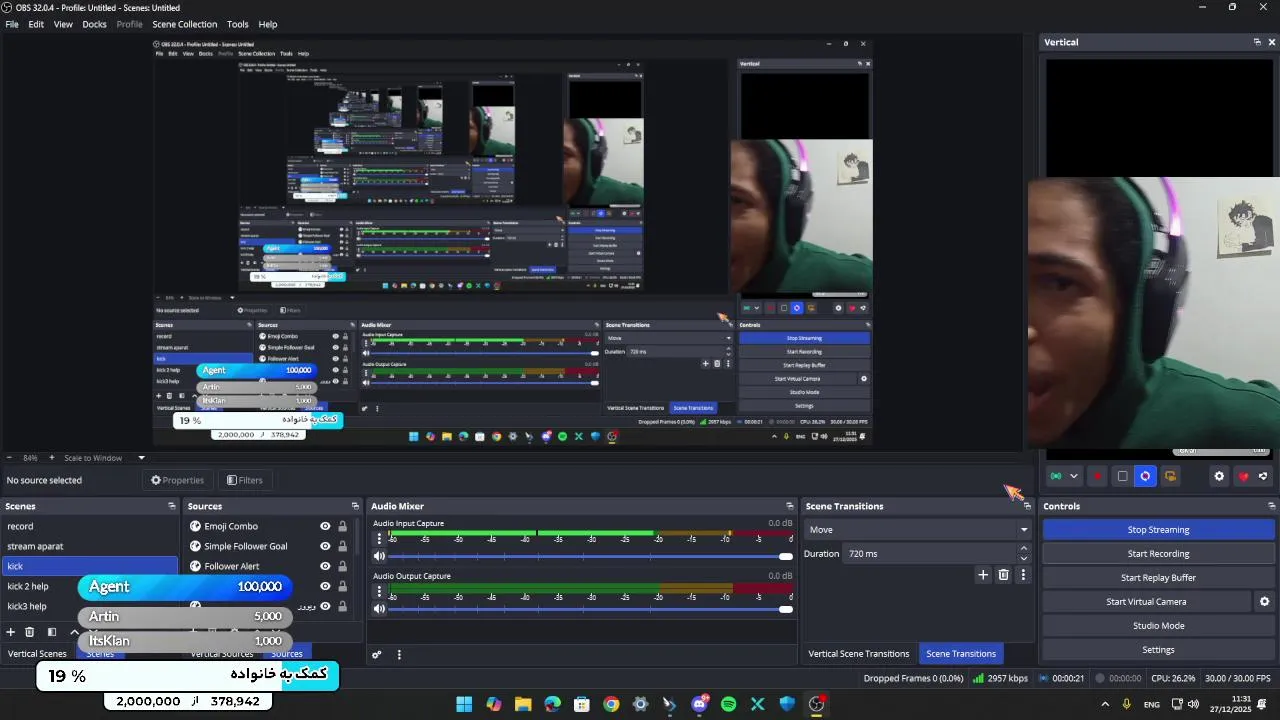Lock the Follower Alert source
The height and width of the screenshot is (720, 1280).
[342, 566]
